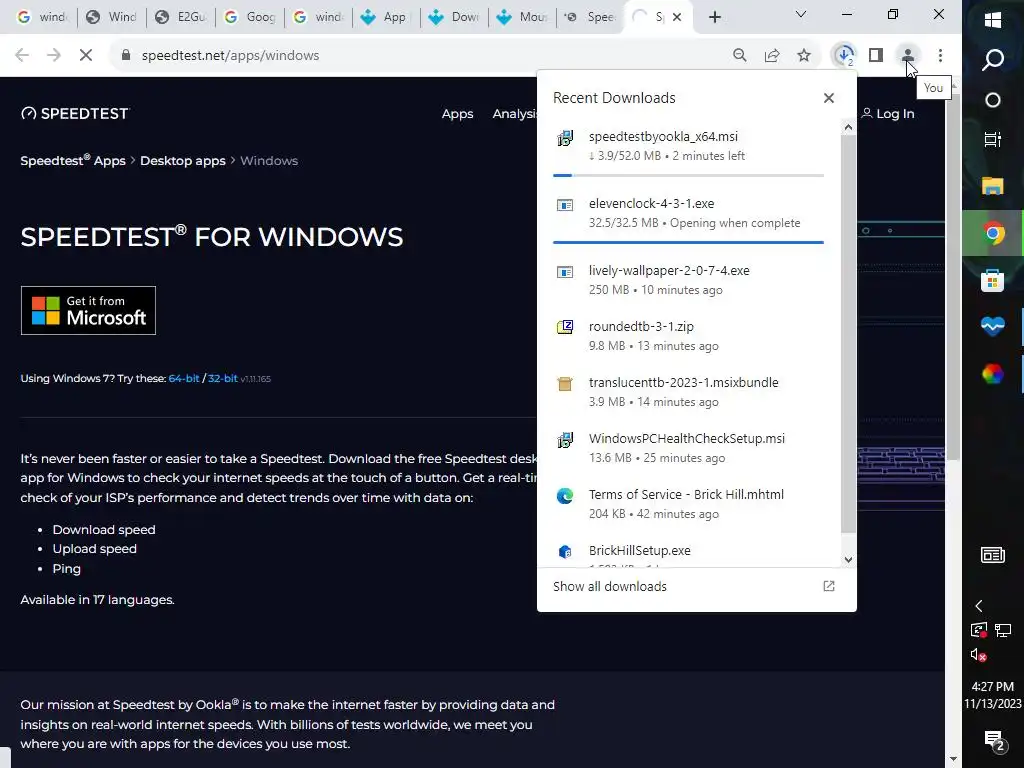Image resolution: width=1024 pixels, height=768 pixels.
Task: Open the Apps menu on Speedtest
Action: (457, 114)
